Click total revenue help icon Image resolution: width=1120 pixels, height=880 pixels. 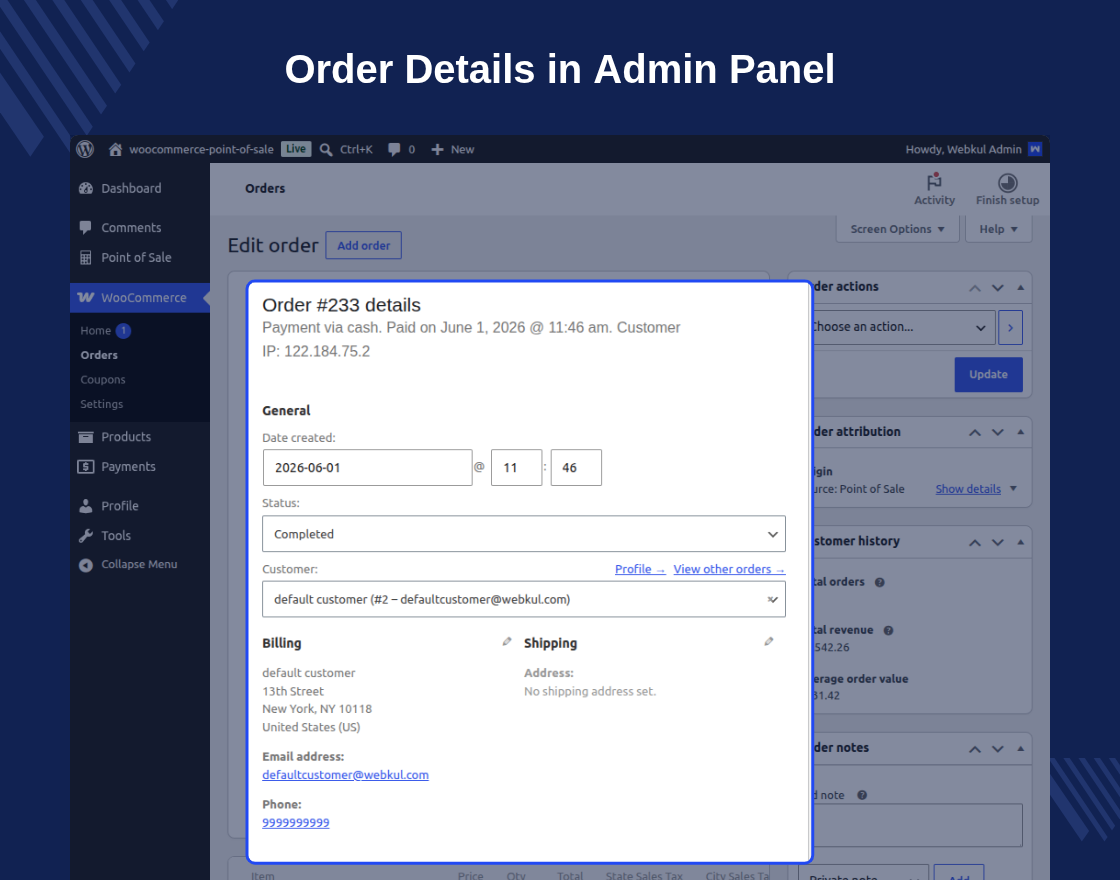click(x=889, y=631)
